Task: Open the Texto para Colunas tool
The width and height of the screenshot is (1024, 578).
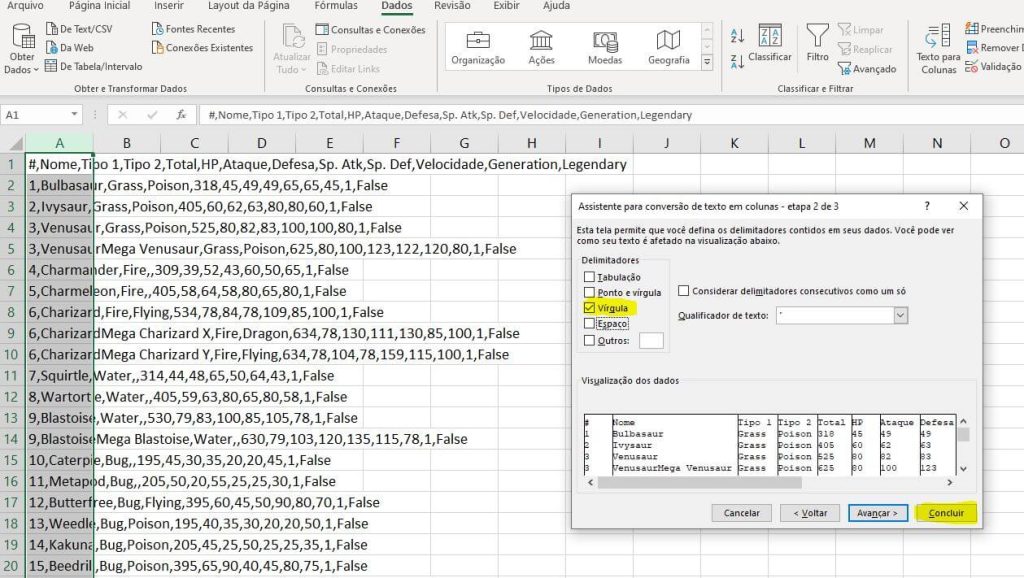Action: point(938,50)
